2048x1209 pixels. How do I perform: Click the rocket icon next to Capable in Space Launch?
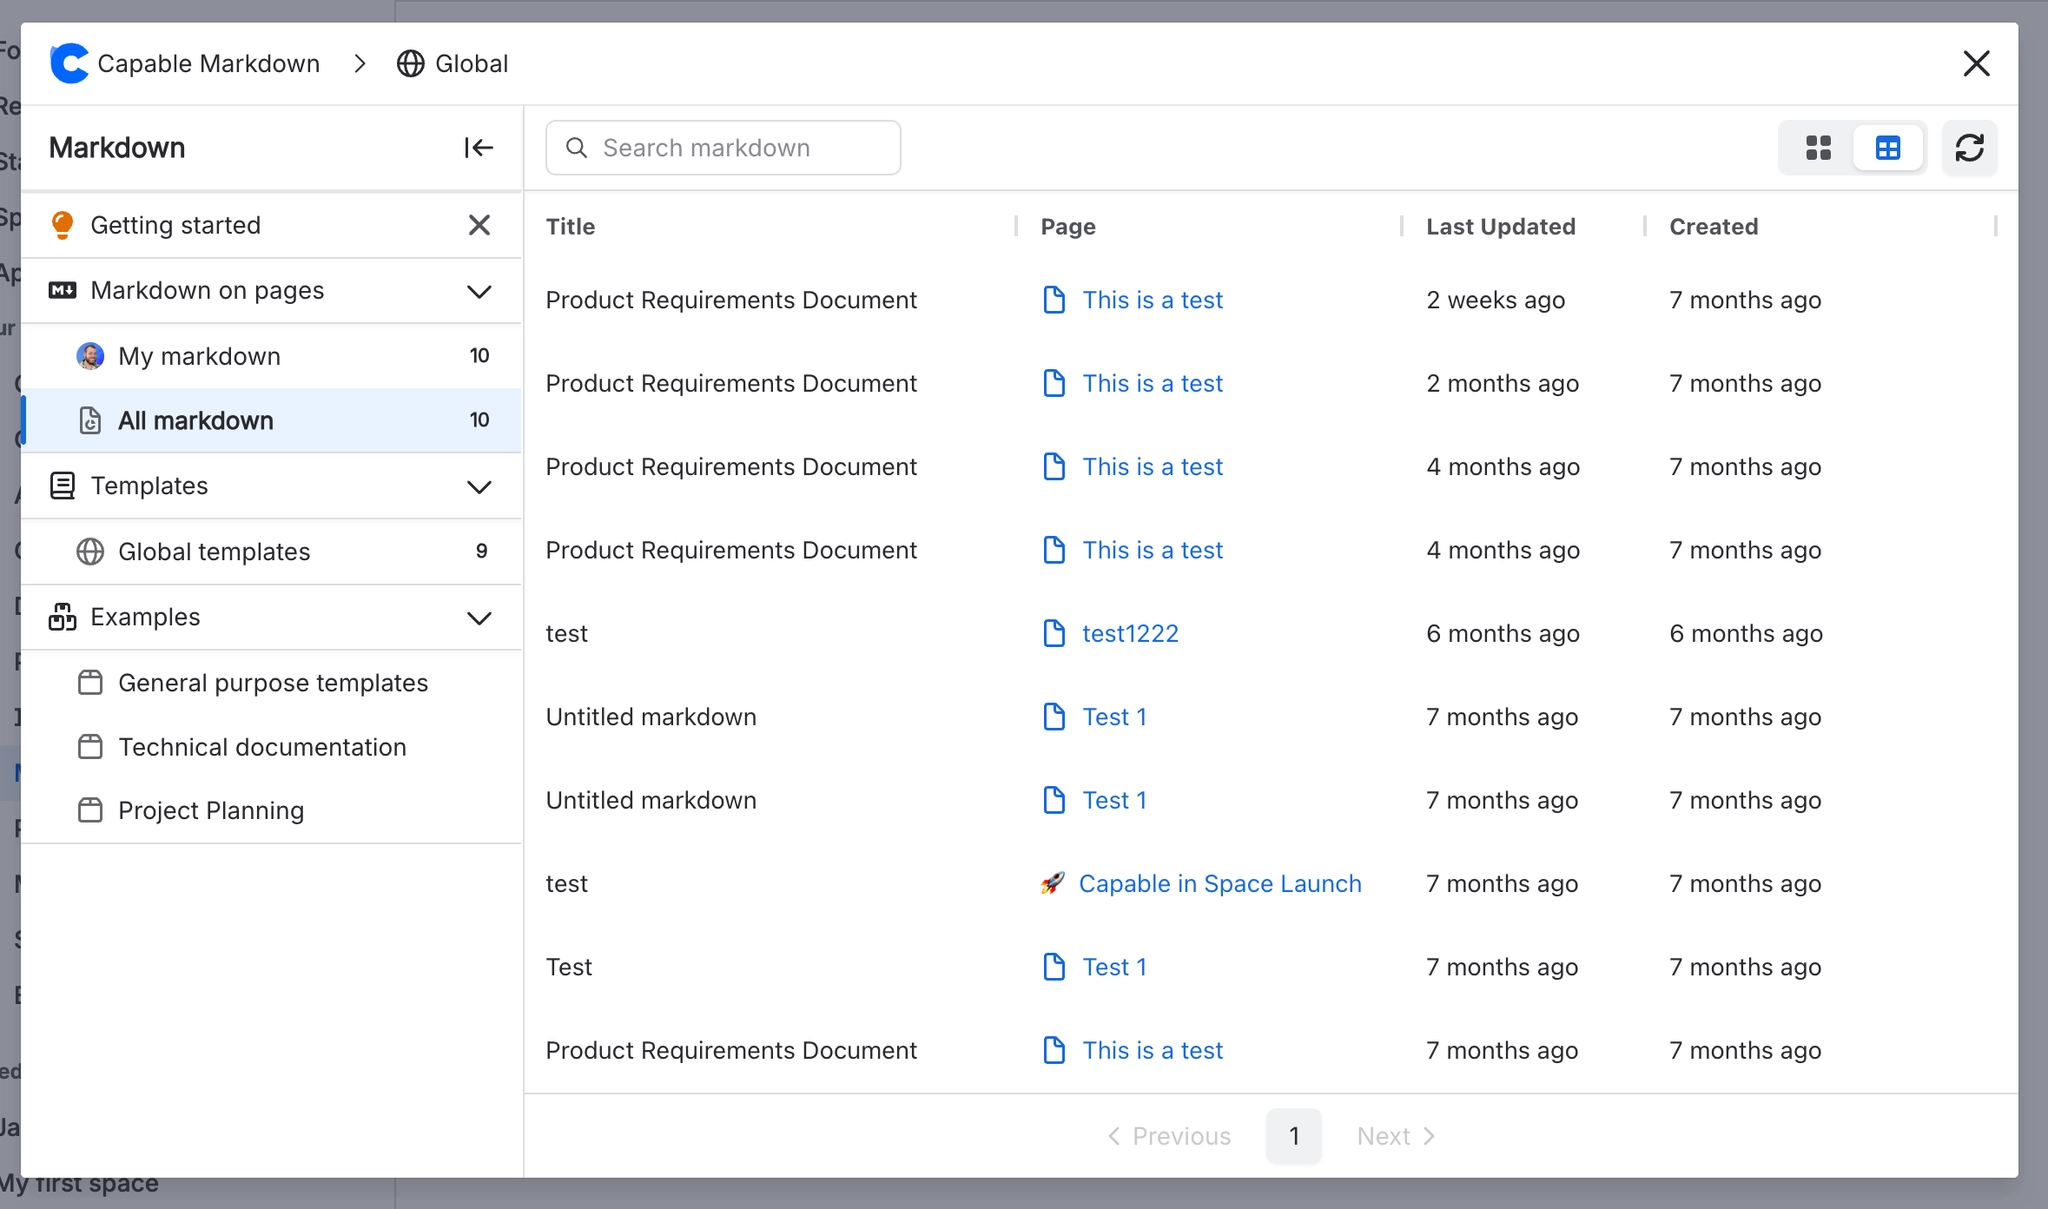click(x=1053, y=883)
